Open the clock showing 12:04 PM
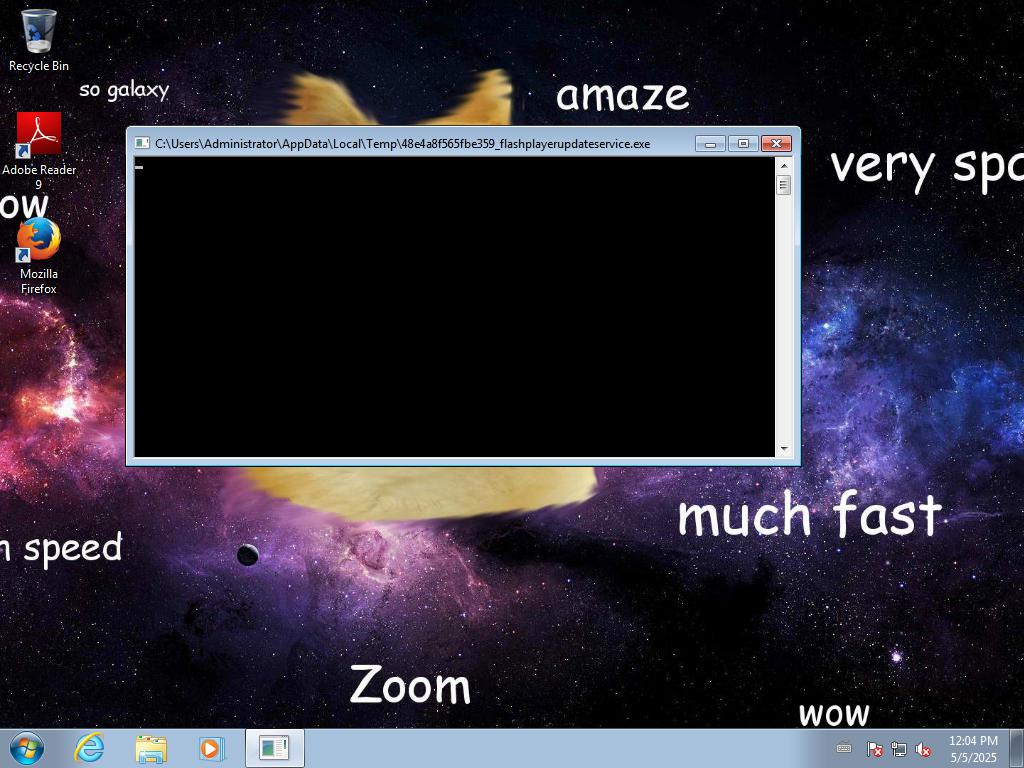Screen dimensions: 1024x768 pos(973,748)
